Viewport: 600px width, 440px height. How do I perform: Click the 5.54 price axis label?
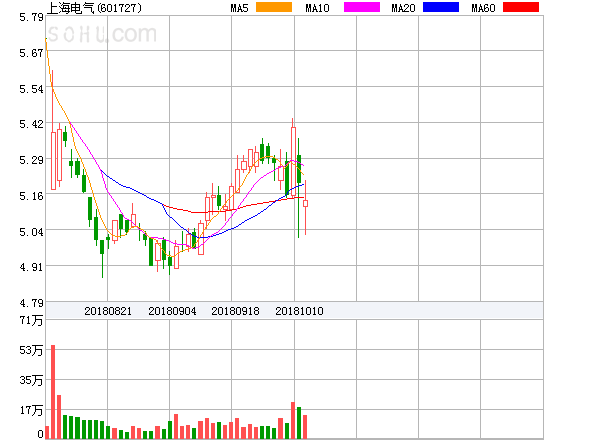click(31, 89)
